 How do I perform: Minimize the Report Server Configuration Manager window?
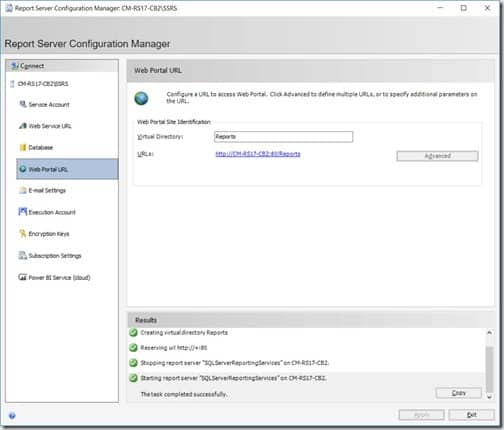click(440, 8)
